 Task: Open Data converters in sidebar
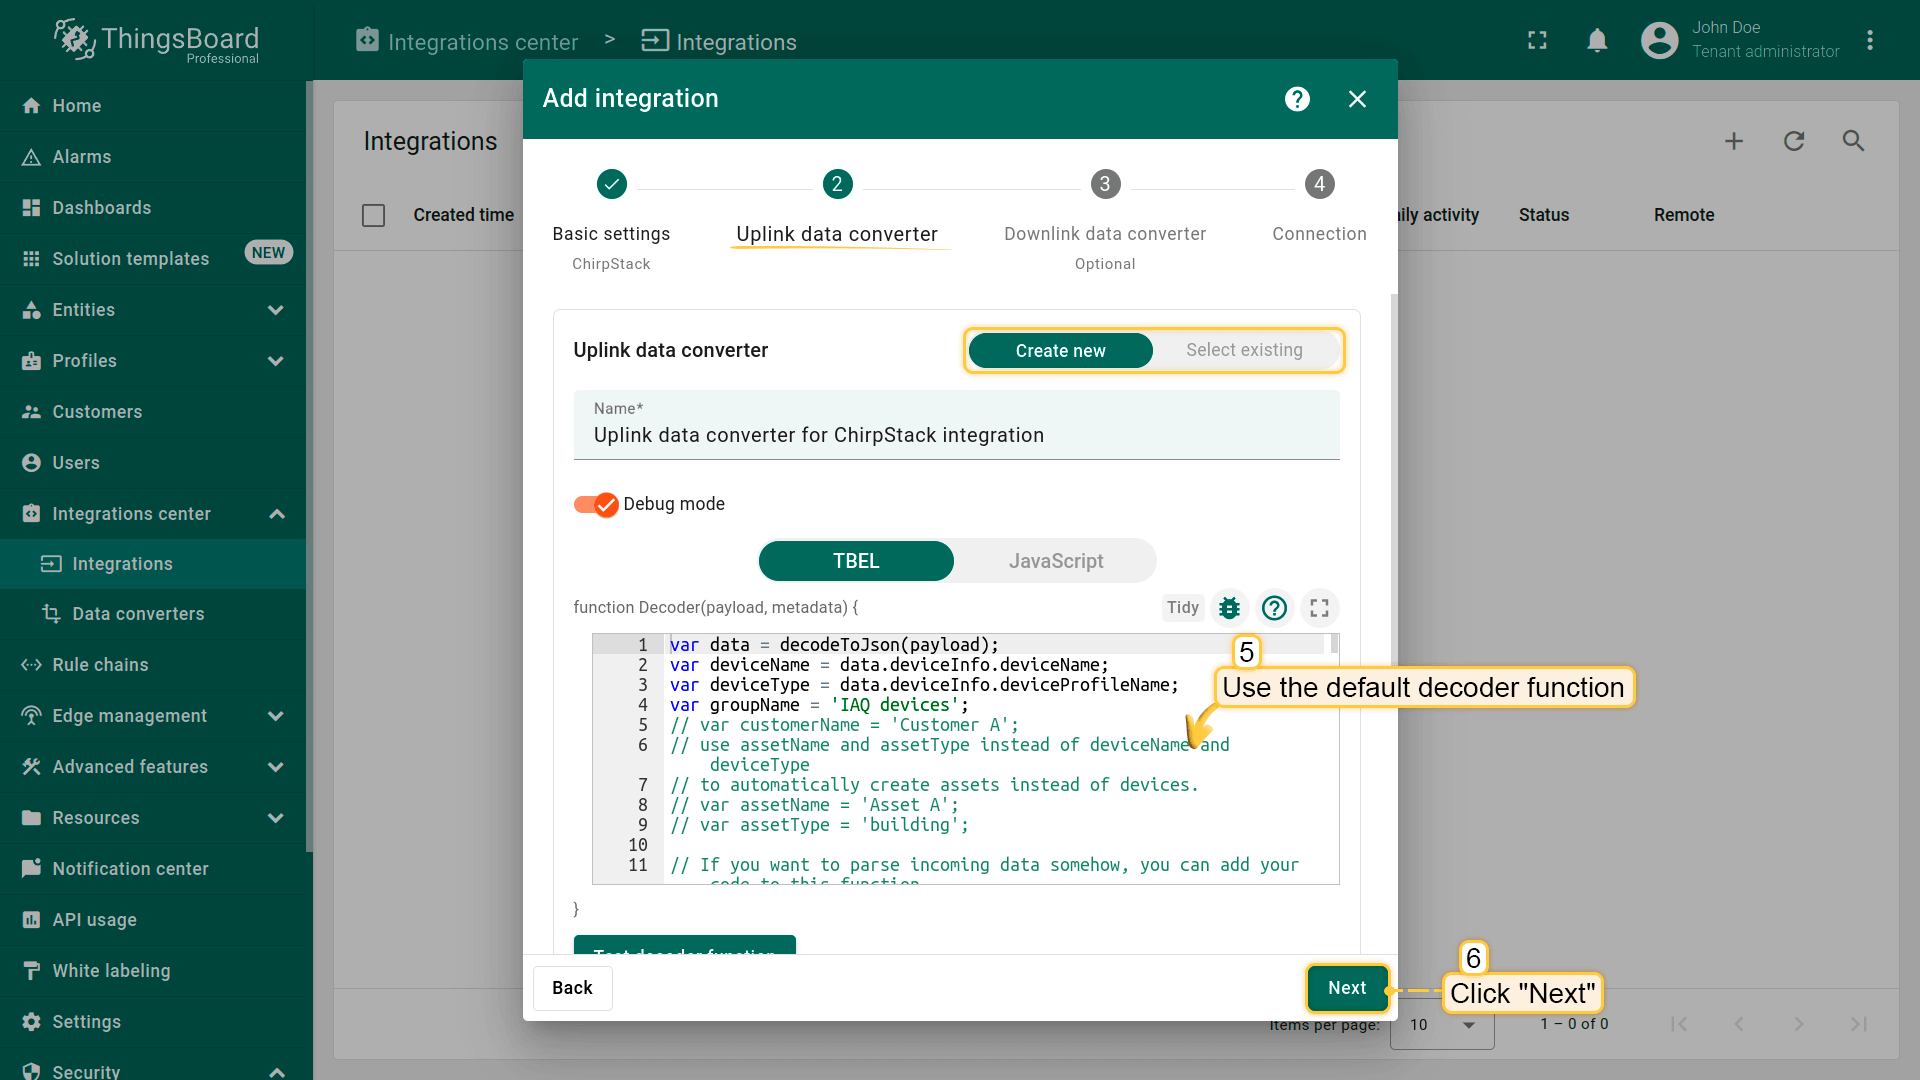click(x=153, y=614)
